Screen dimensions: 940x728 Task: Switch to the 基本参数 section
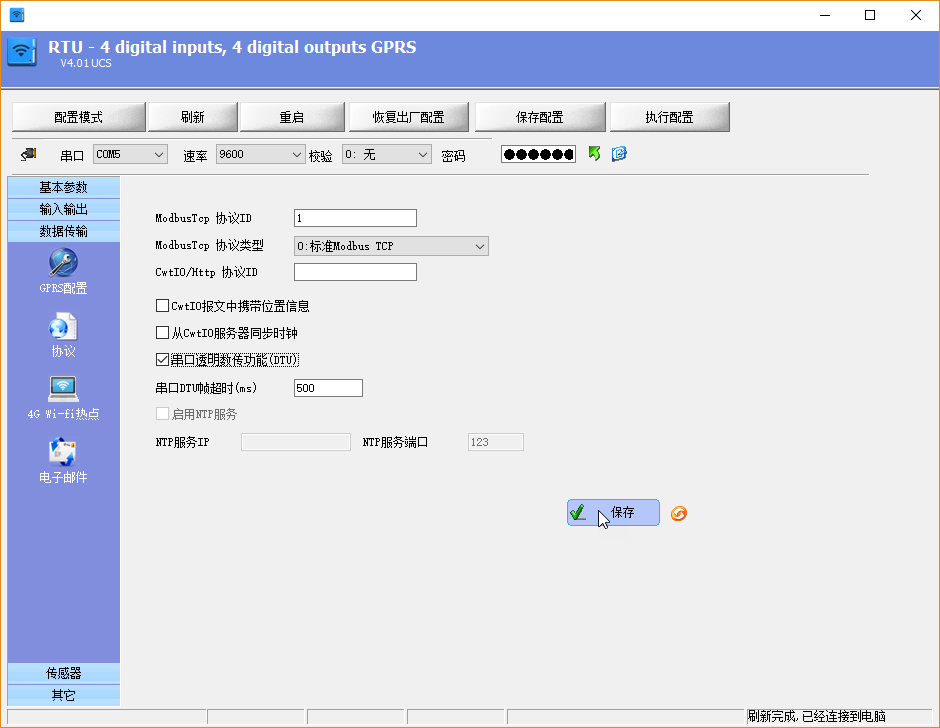click(x=64, y=187)
